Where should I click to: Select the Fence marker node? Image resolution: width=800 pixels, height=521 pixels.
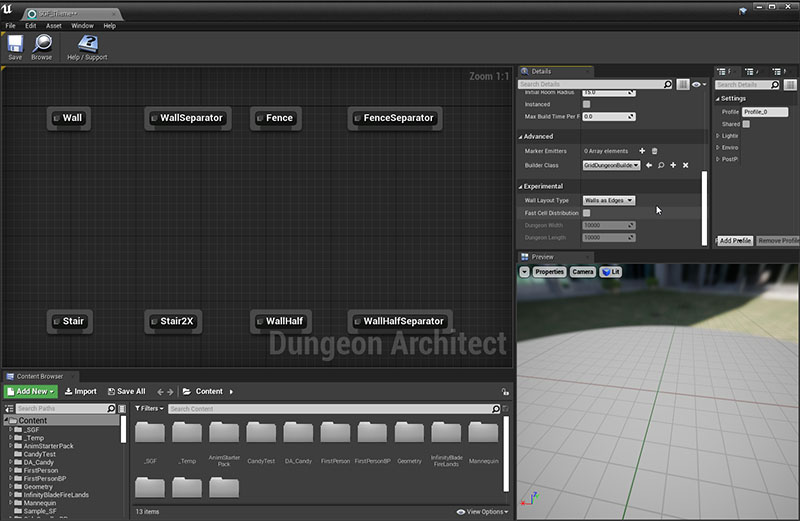276,118
